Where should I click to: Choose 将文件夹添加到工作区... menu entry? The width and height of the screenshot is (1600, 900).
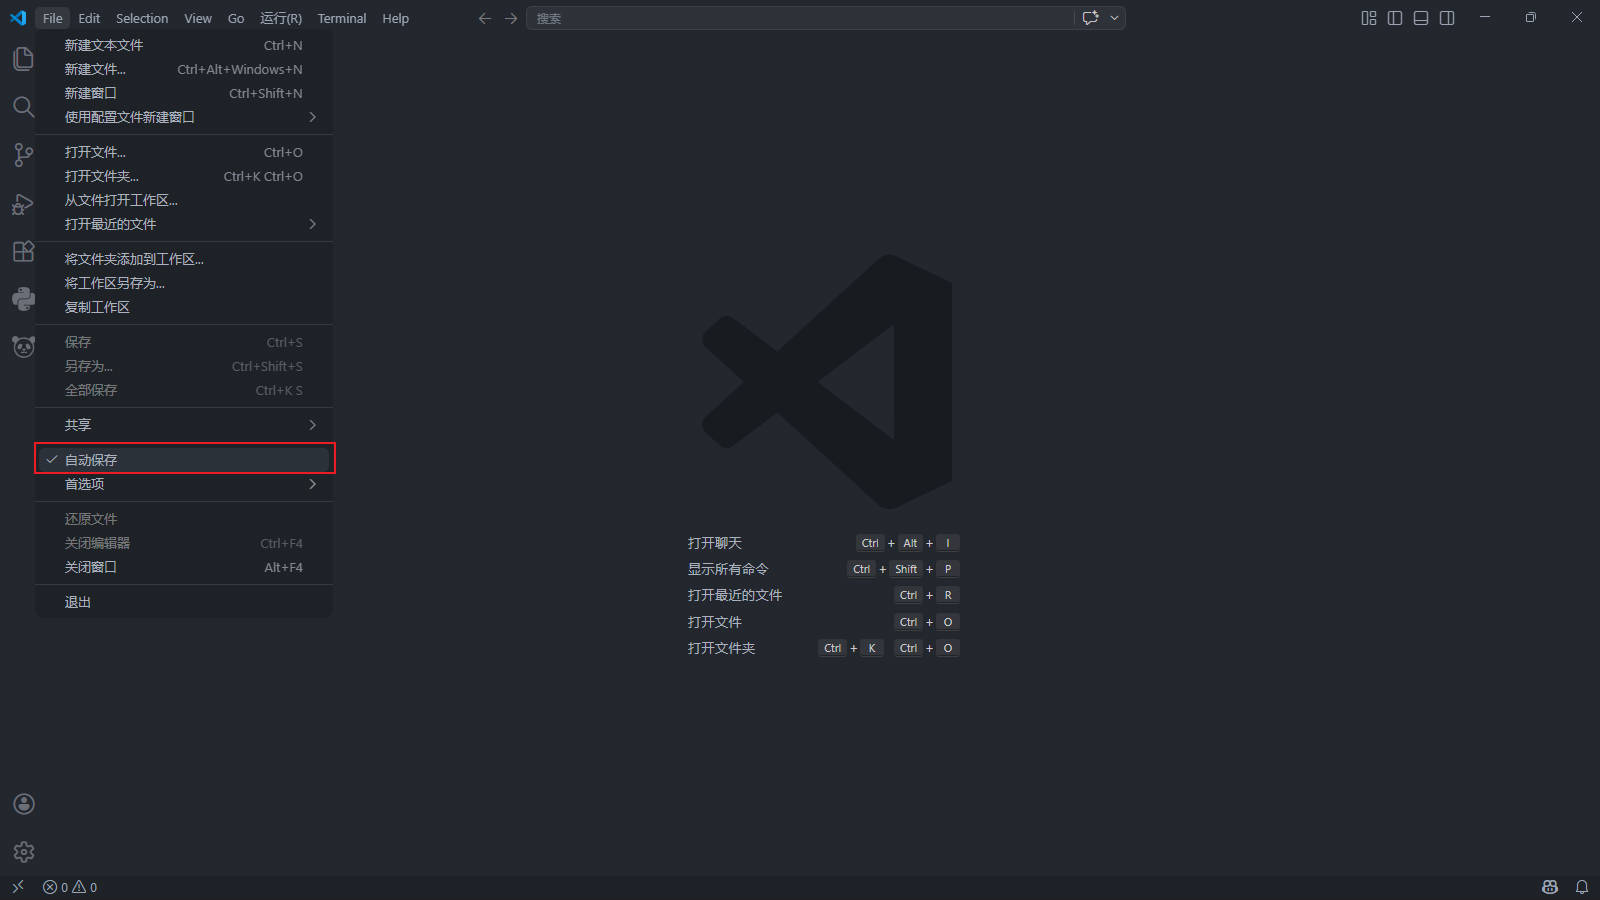tap(184, 259)
